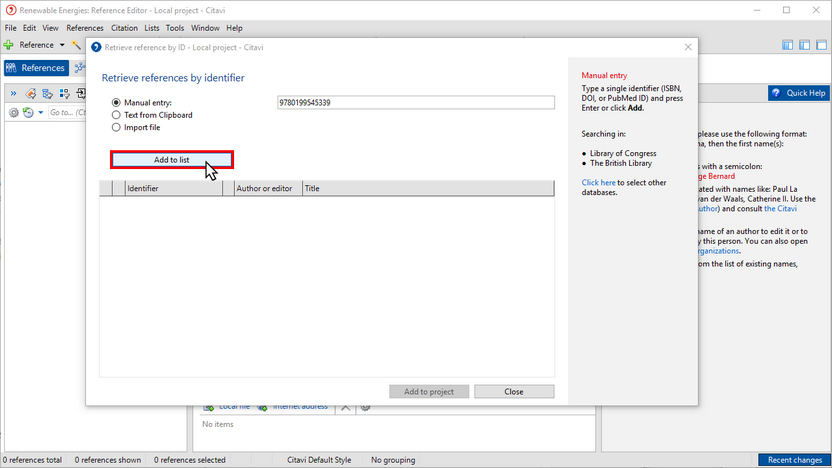Switch to single-pane layout icon
Screen dimensions: 832x468
tap(821, 45)
